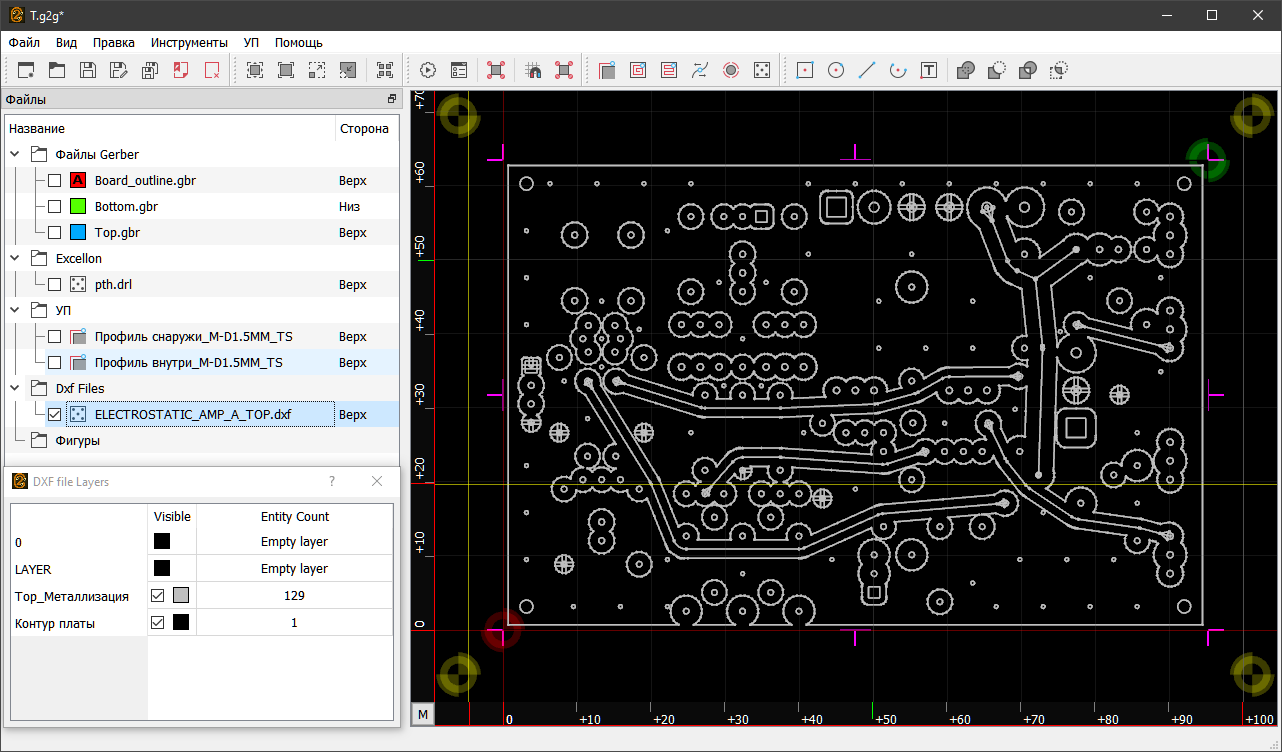Click the M button below the canvas
Viewport: 1282px width, 752px height.
423,714
